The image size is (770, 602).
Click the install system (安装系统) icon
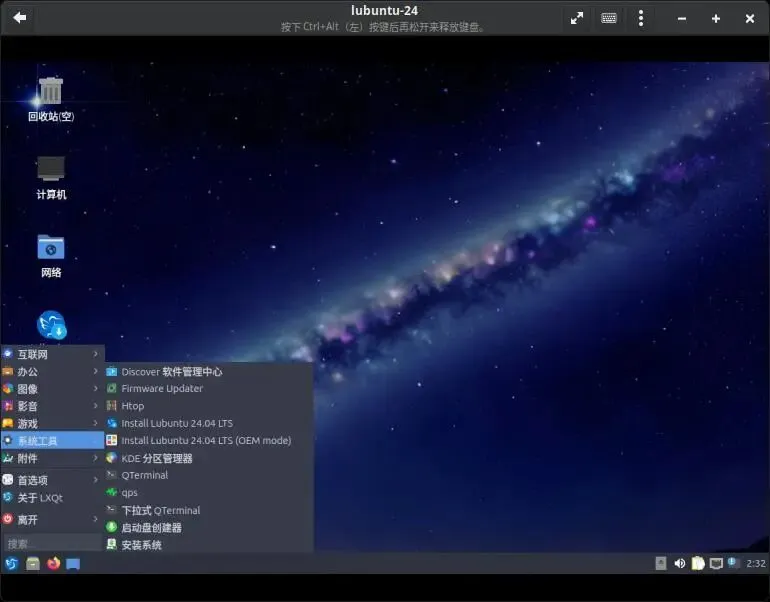tap(111, 544)
